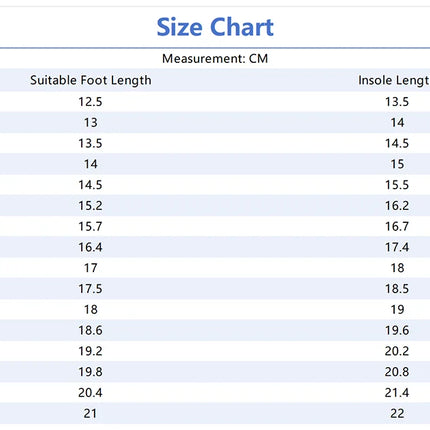Select foot length cell 18.6

tap(90, 330)
